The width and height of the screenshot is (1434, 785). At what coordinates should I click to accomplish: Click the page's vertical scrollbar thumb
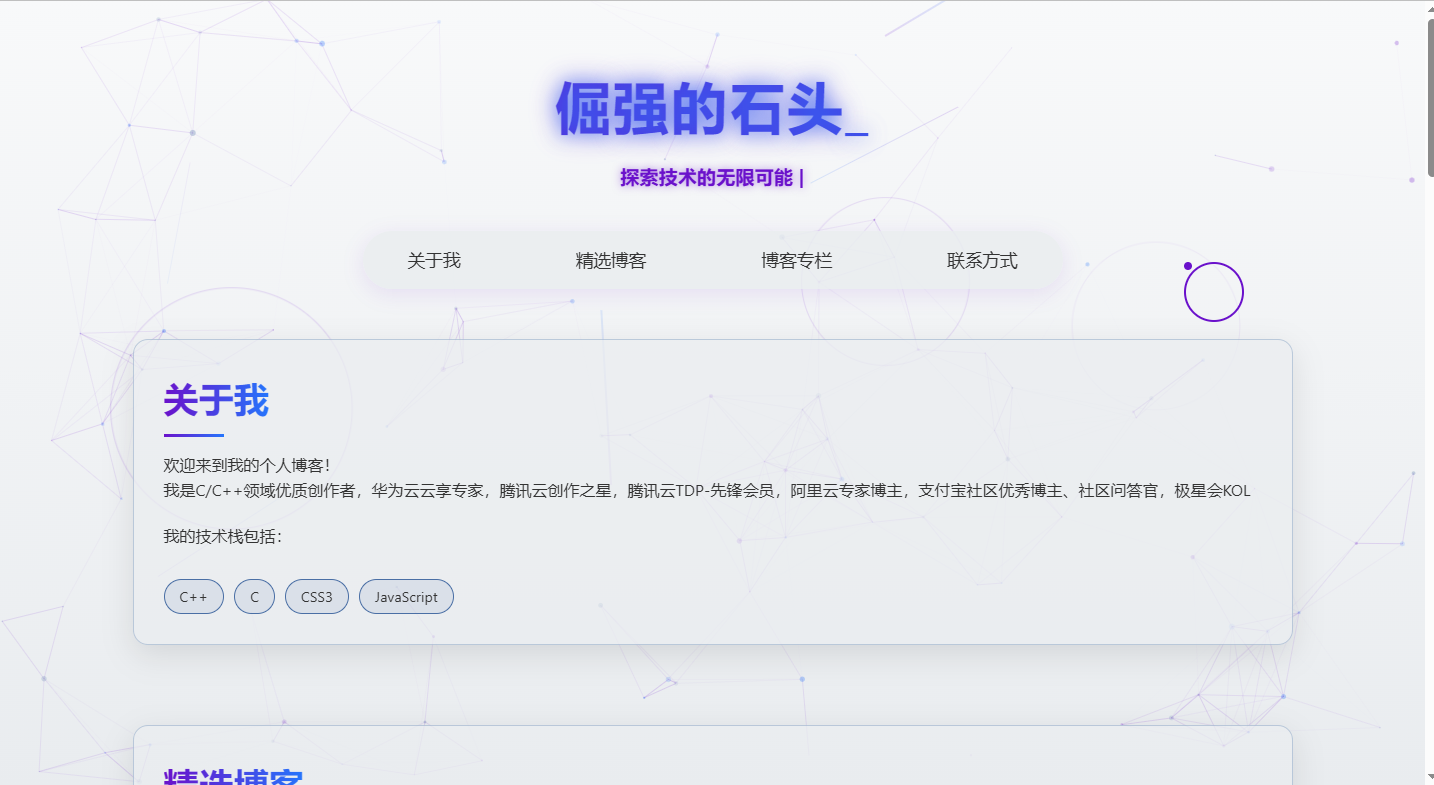[x=1430, y=100]
